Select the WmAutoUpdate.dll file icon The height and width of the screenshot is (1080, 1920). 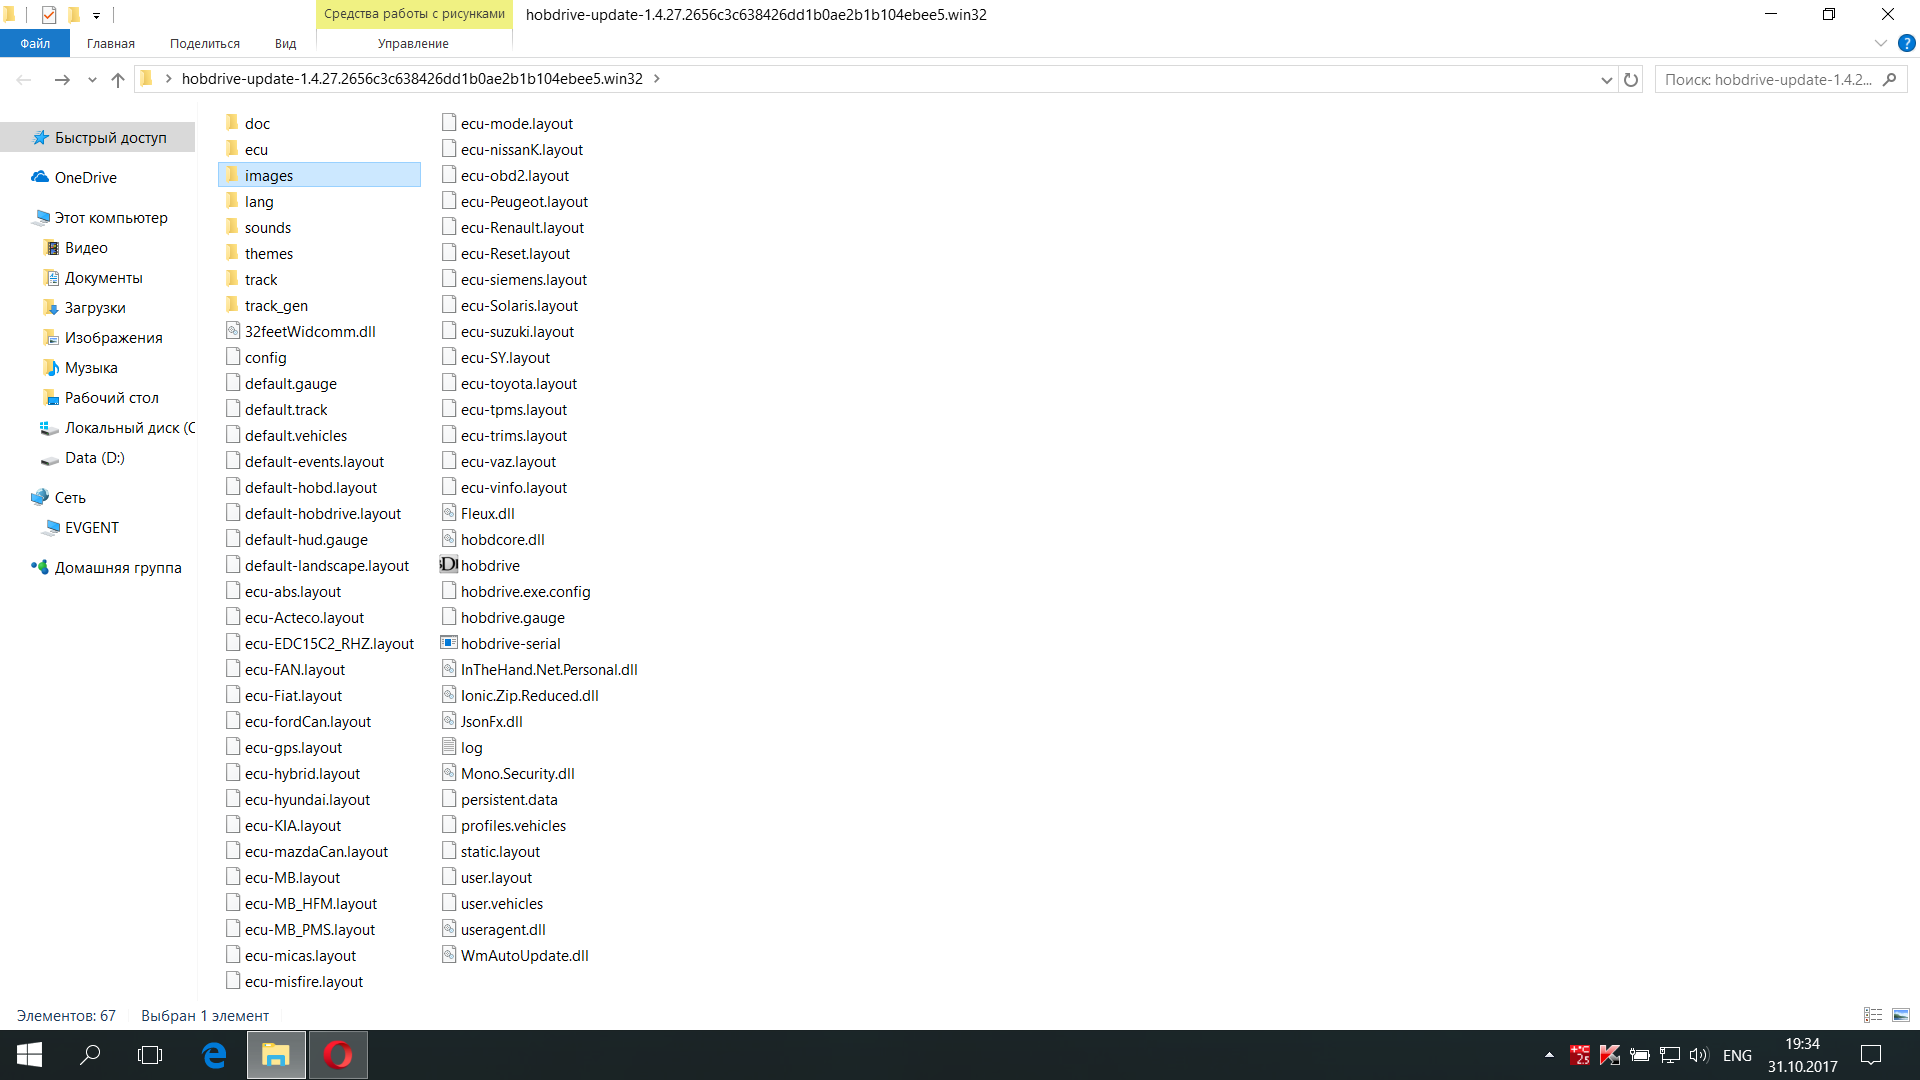coord(449,955)
